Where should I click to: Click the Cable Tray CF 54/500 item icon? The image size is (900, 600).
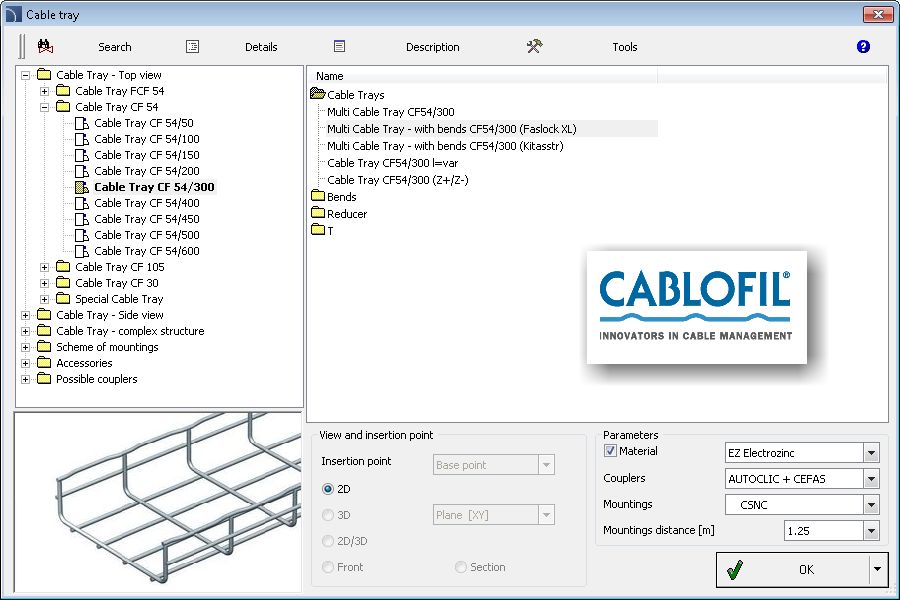[82, 235]
